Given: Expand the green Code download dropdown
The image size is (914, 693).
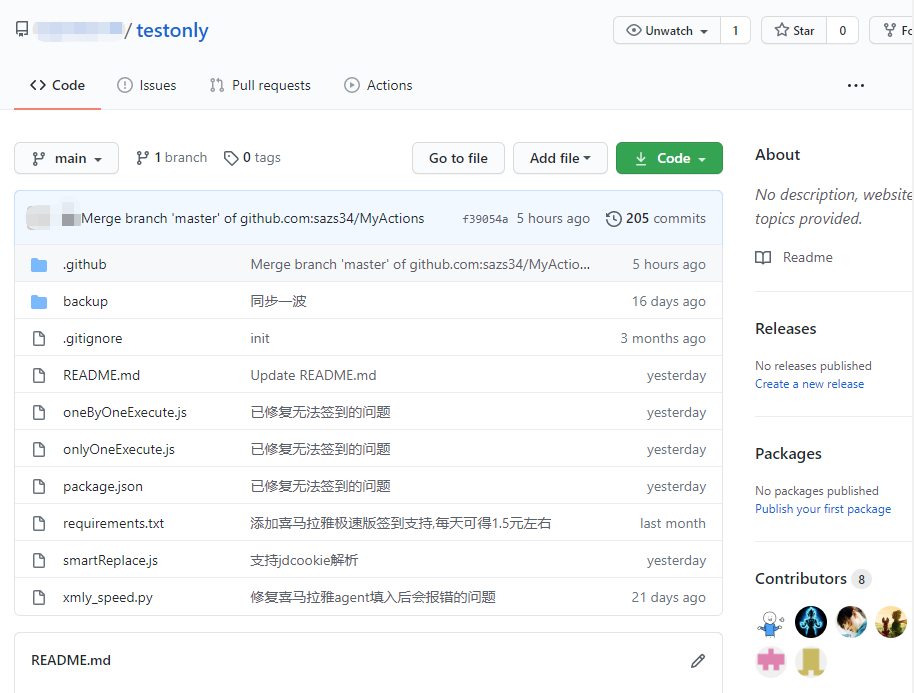Looking at the screenshot, I should point(669,158).
